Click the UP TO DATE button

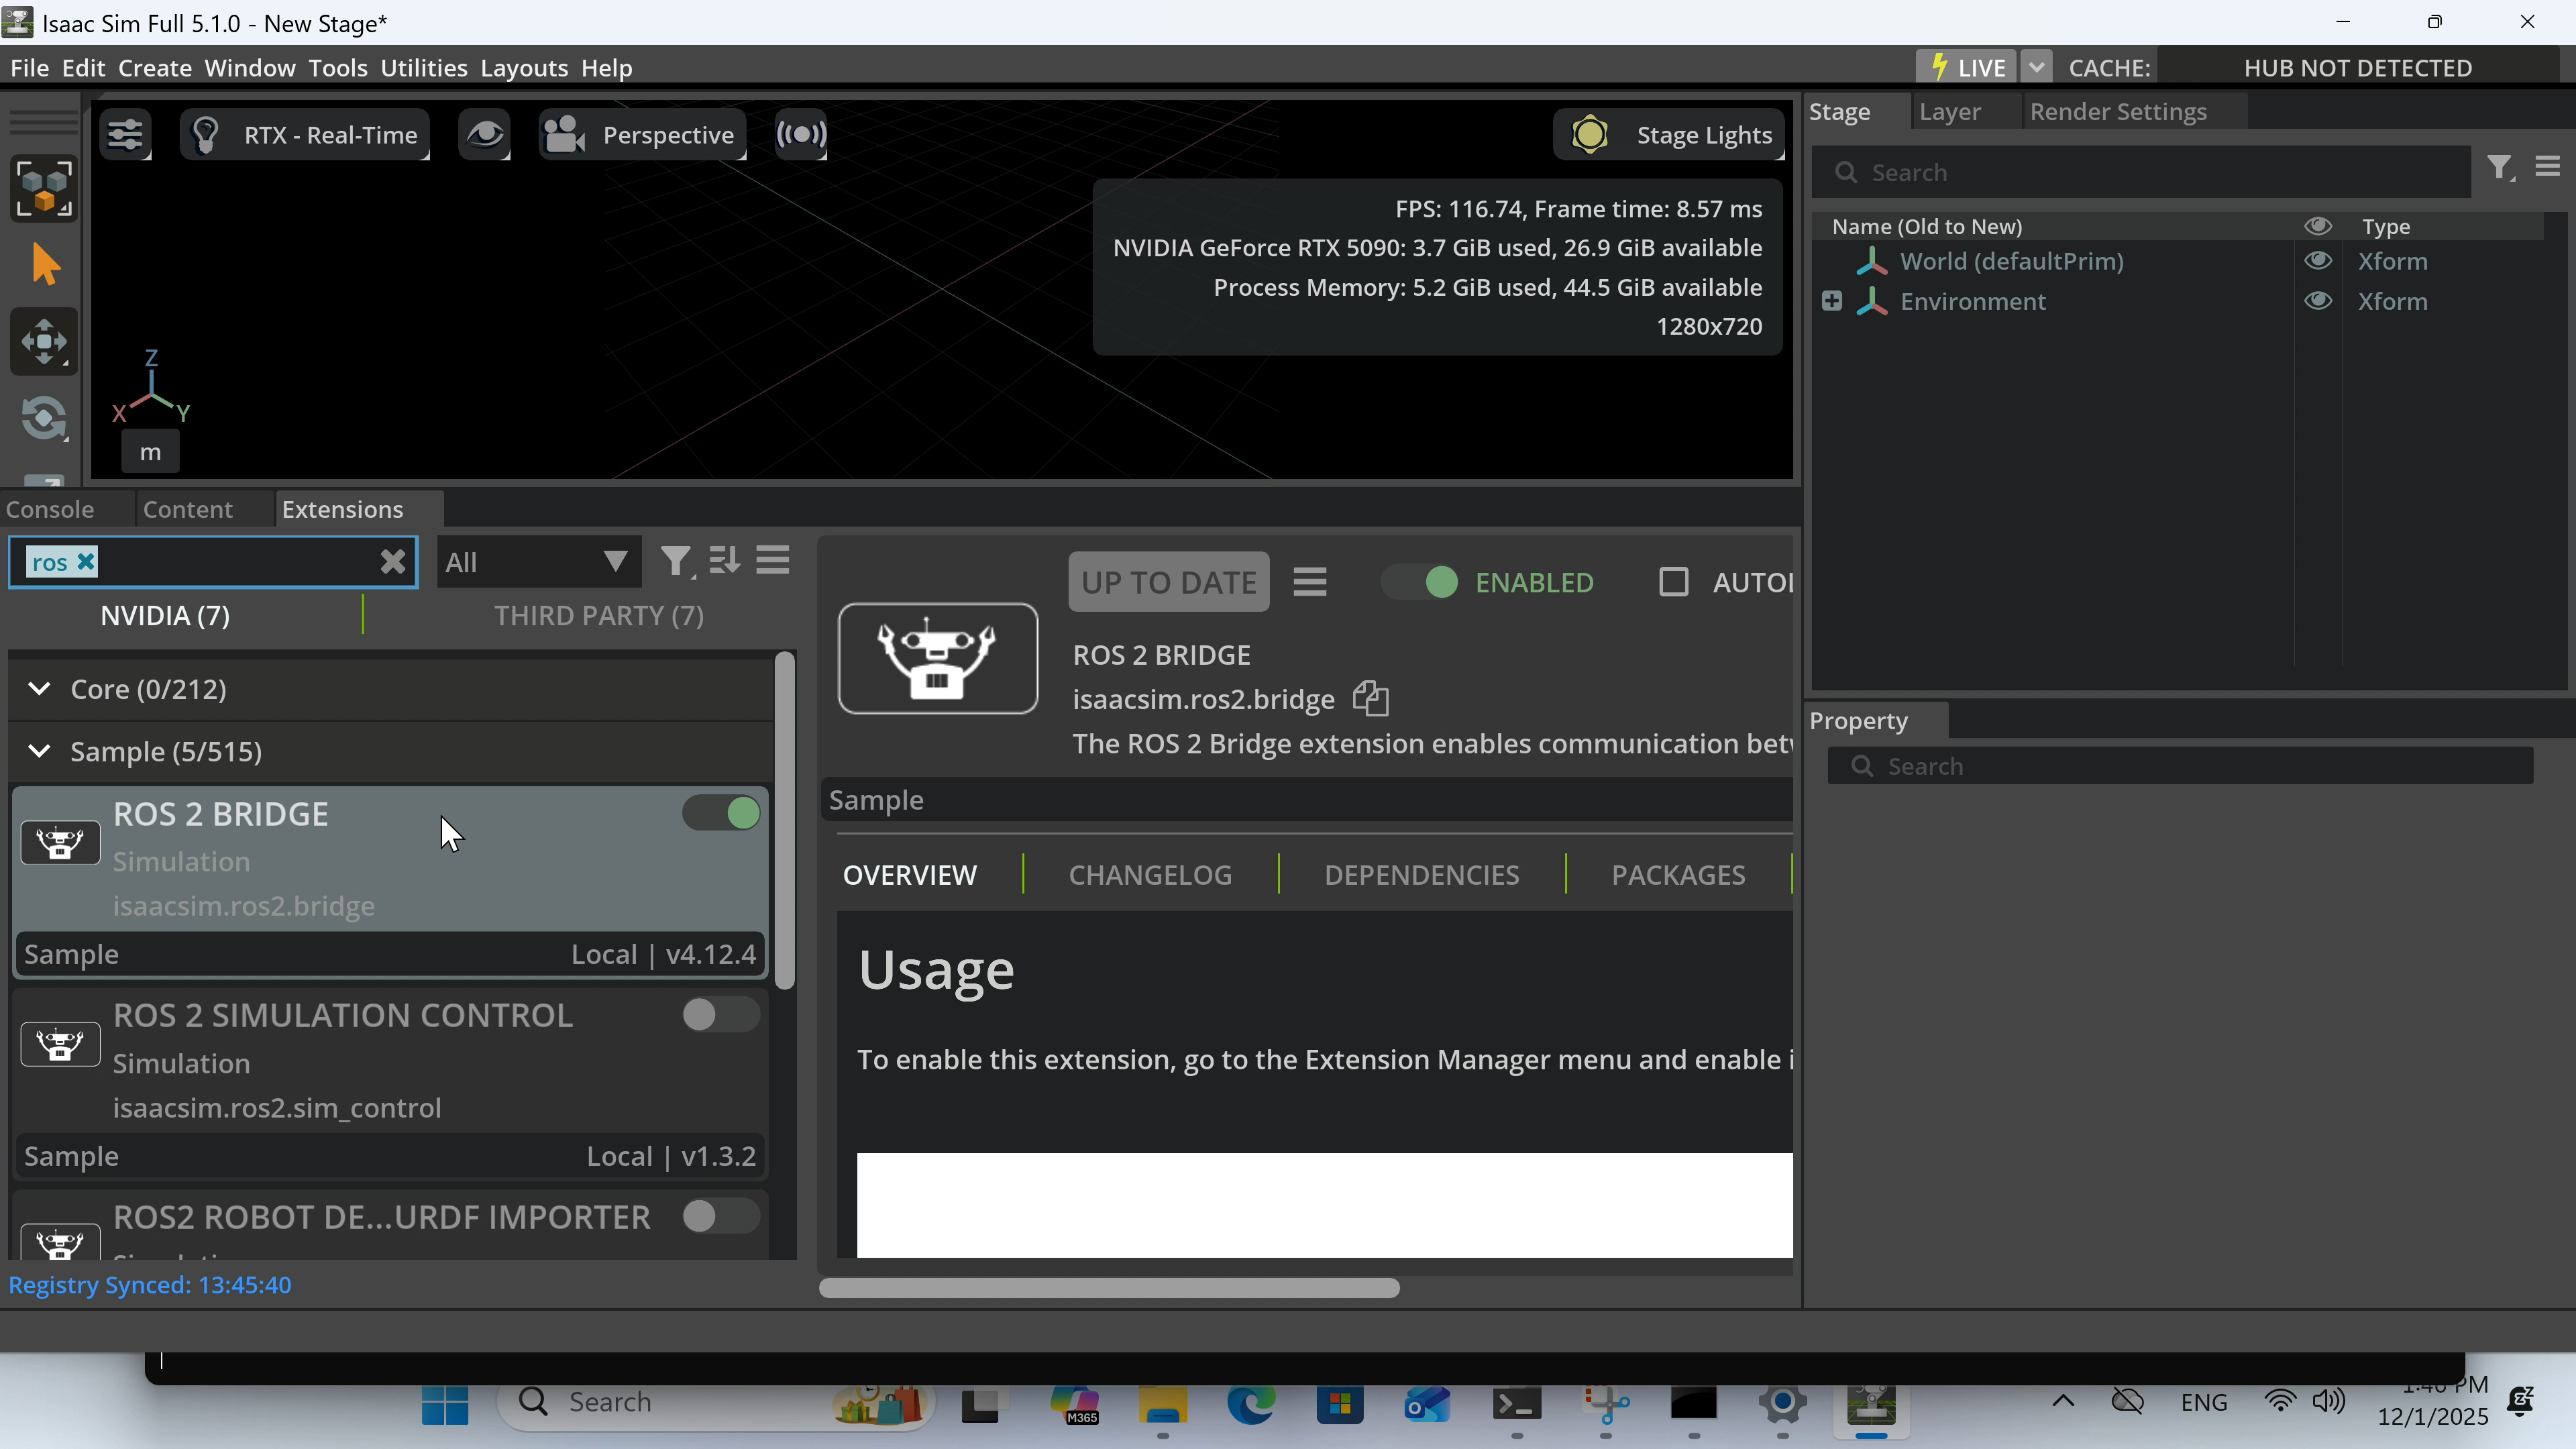[x=1168, y=581]
